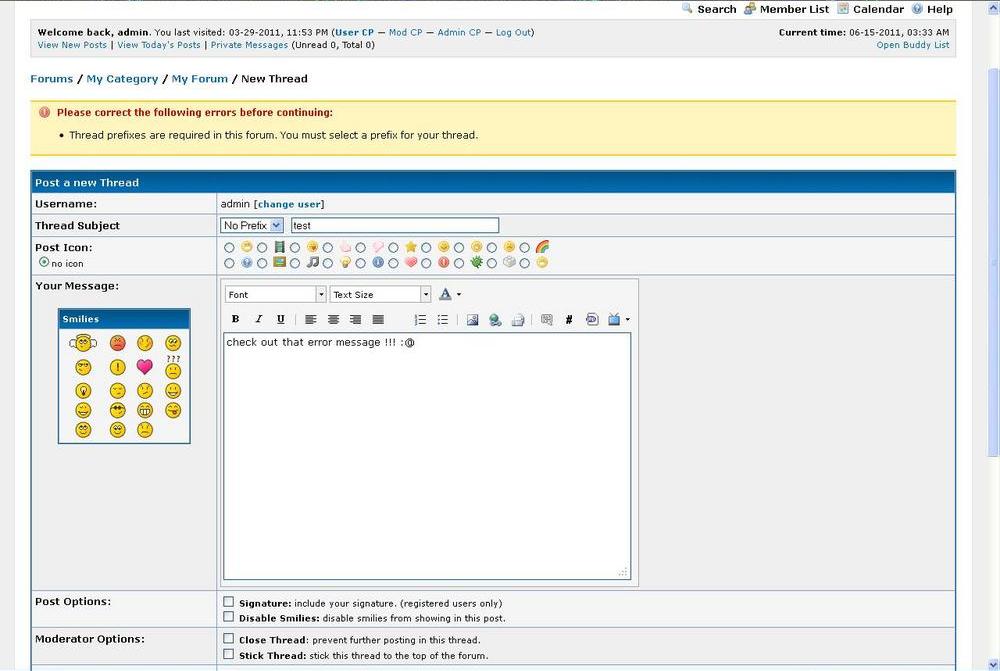Open the No Prefix dropdown
This screenshot has height=671, width=1000.
[252, 226]
